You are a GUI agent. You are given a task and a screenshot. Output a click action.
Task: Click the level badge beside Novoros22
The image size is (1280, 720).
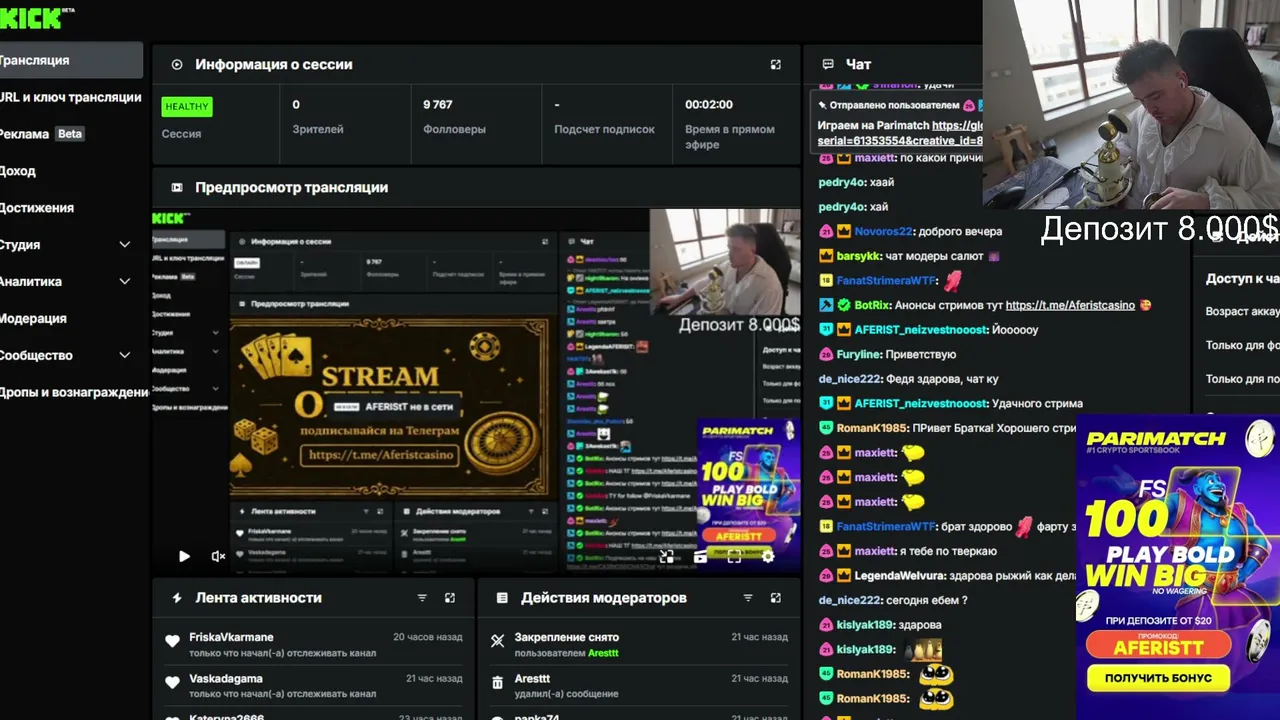pyautogui.click(x=826, y=232)
